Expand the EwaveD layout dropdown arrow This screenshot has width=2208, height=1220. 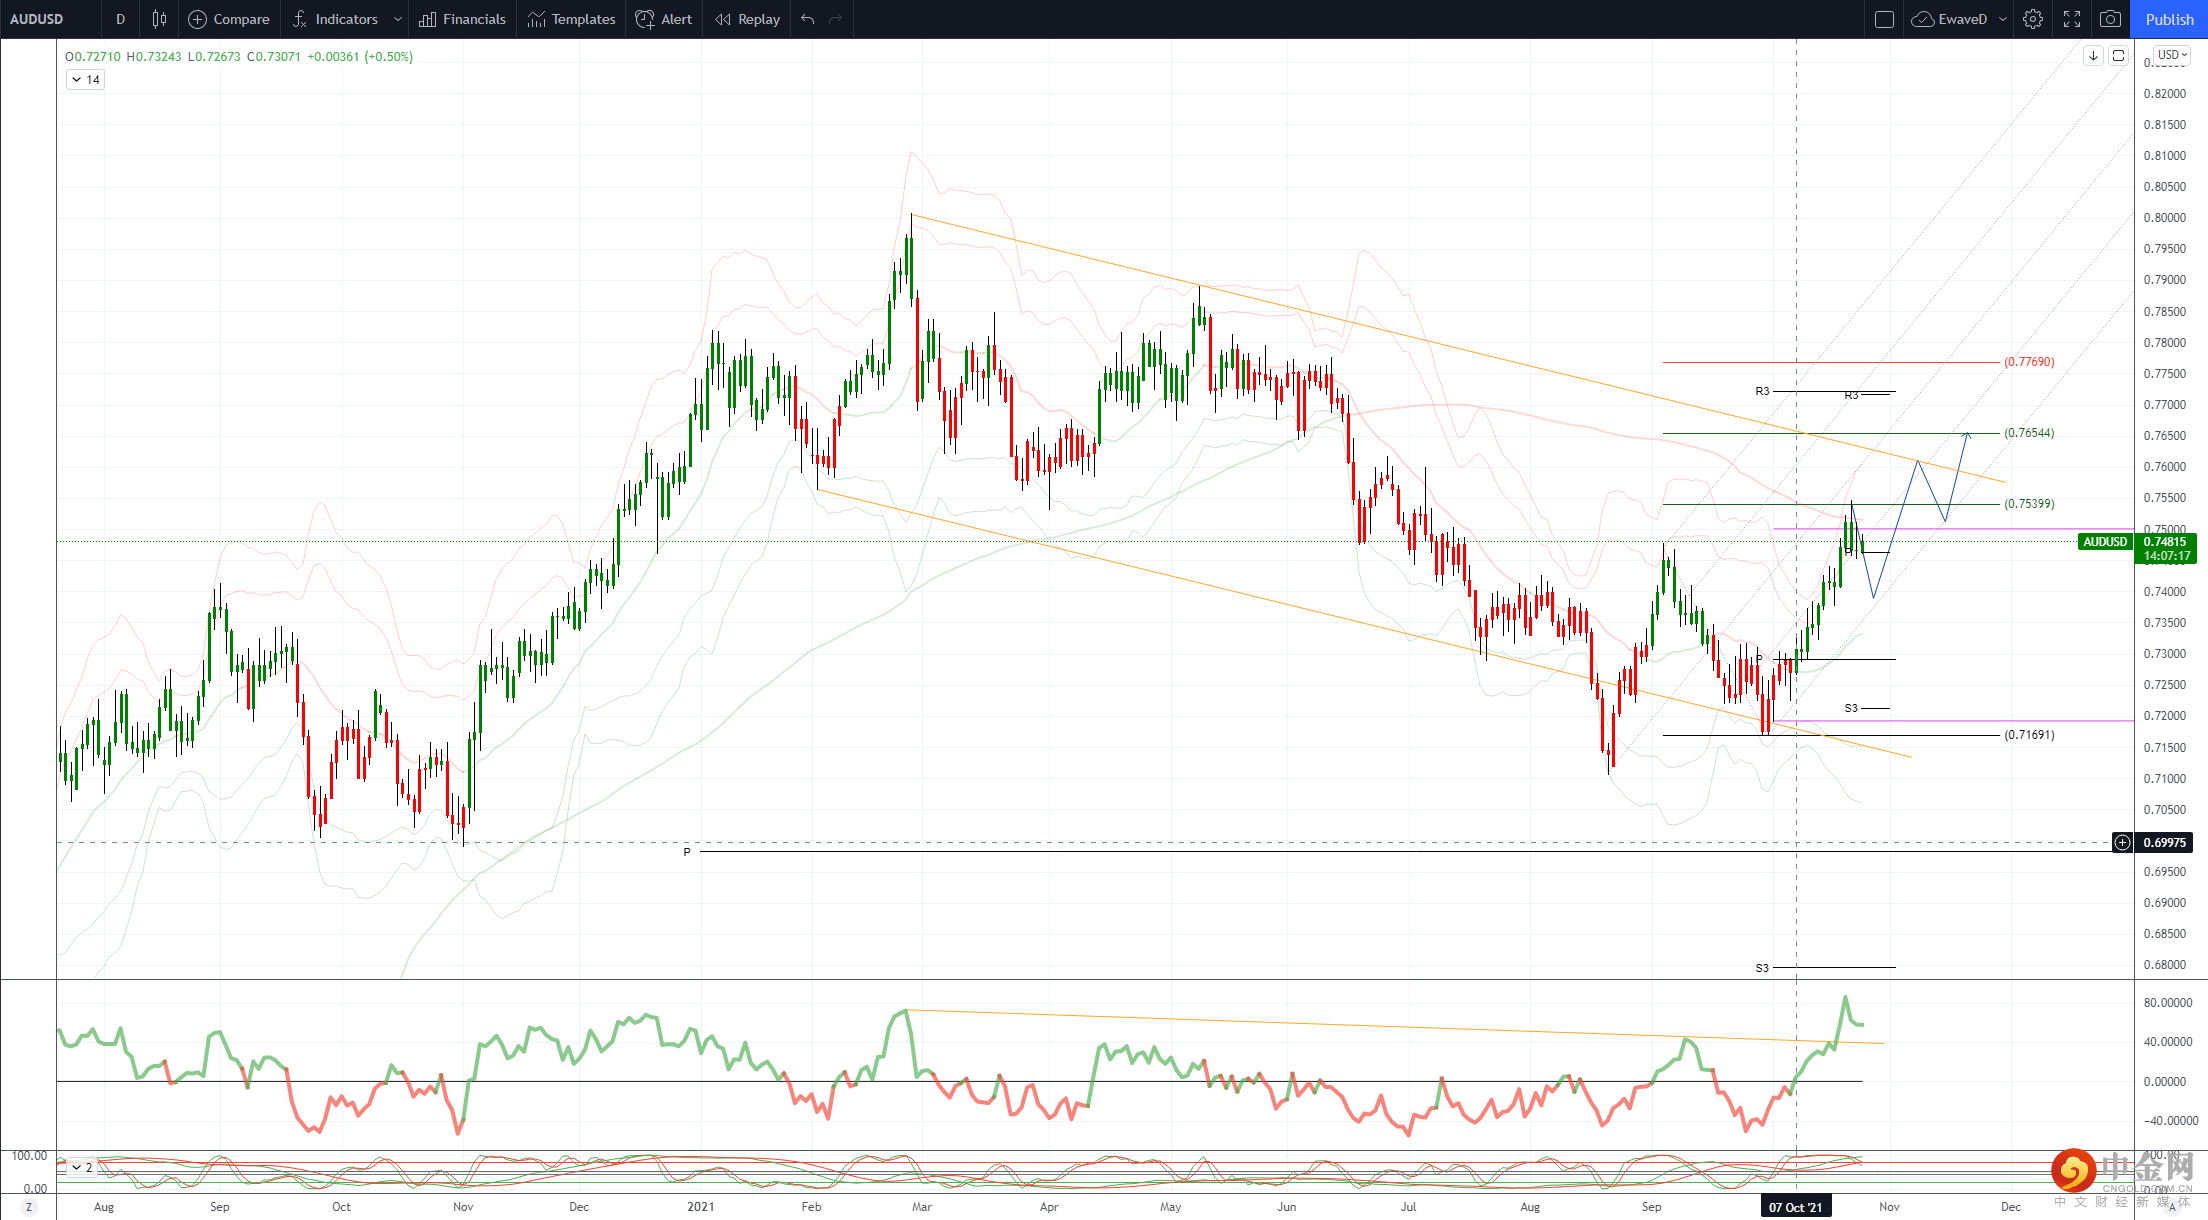coord(2002,19)
